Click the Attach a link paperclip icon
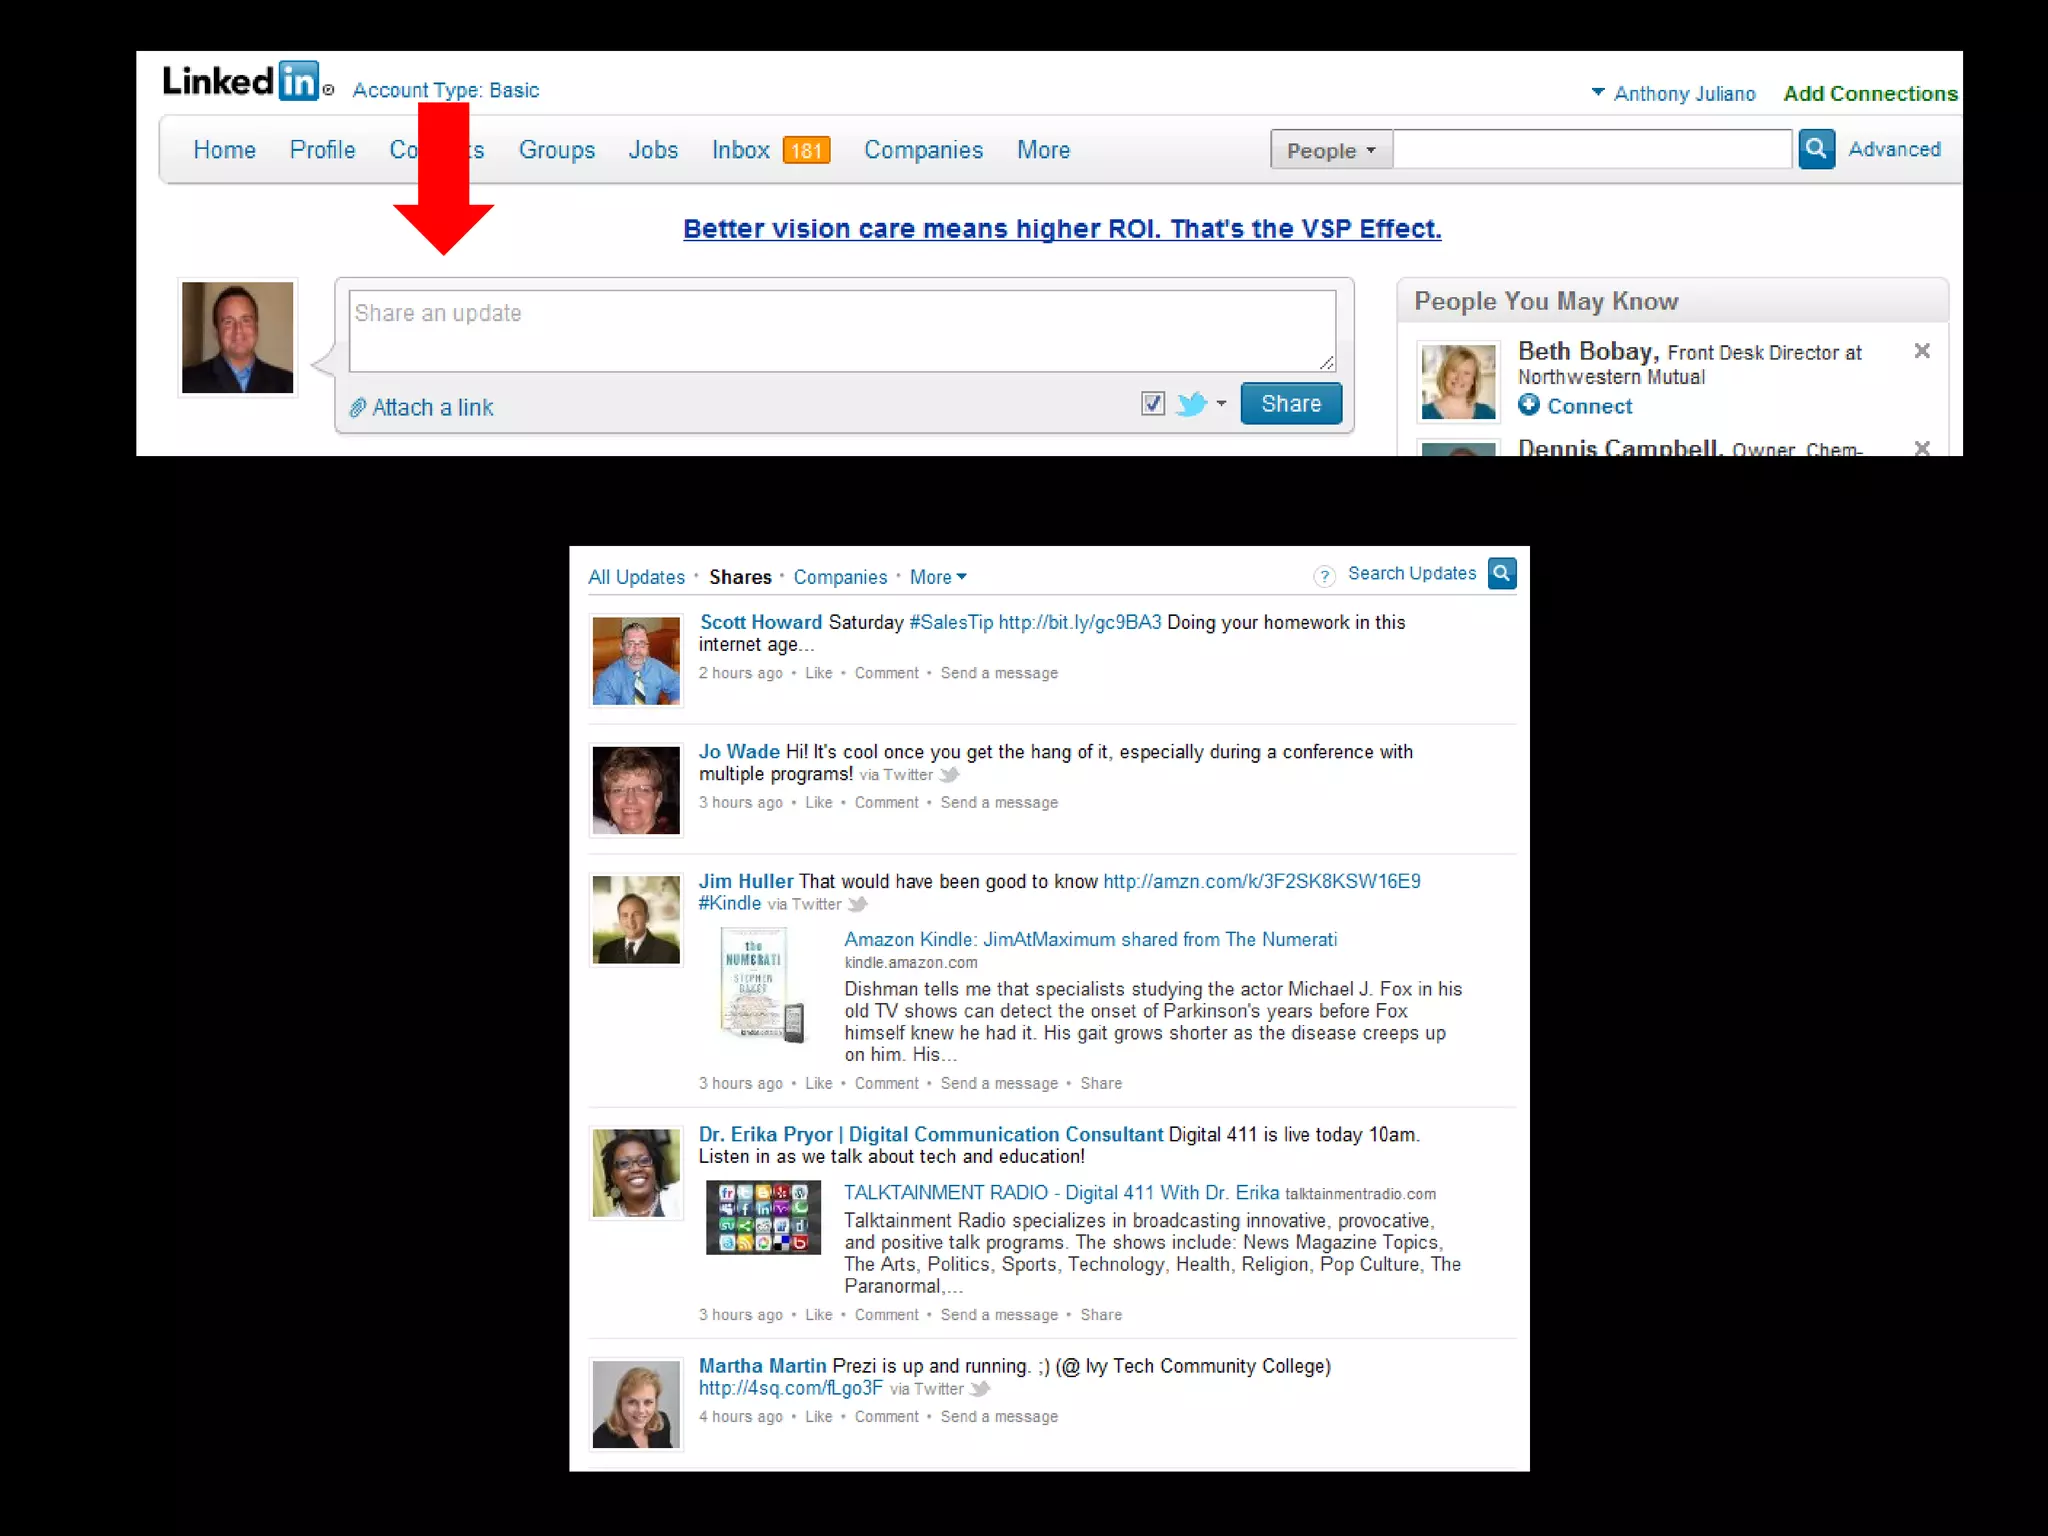2048x1536 pixels. click(358, 408)
